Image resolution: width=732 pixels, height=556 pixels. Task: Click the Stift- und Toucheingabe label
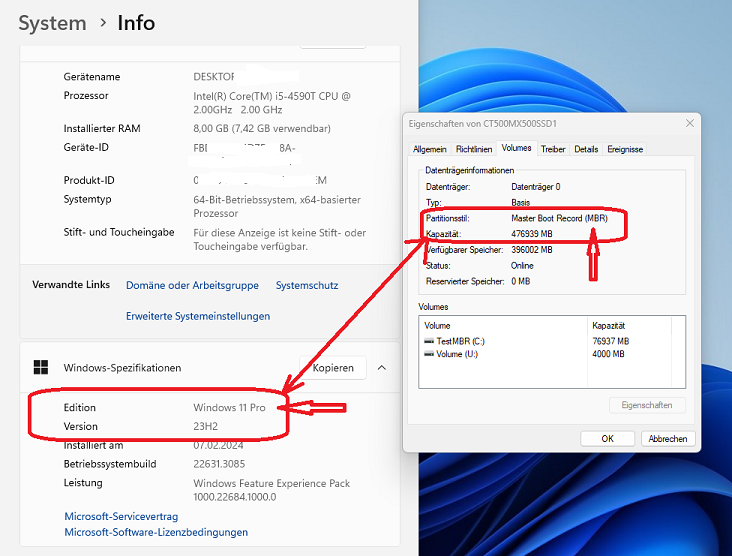tap(119, 232)
